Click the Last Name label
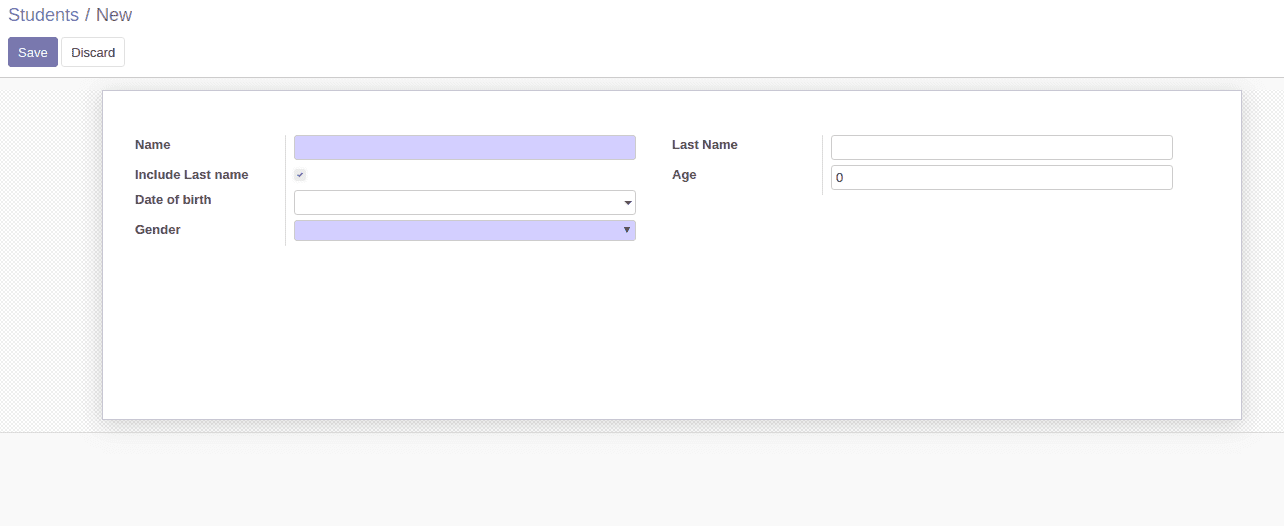The image size is (1284, 526). 705,145
